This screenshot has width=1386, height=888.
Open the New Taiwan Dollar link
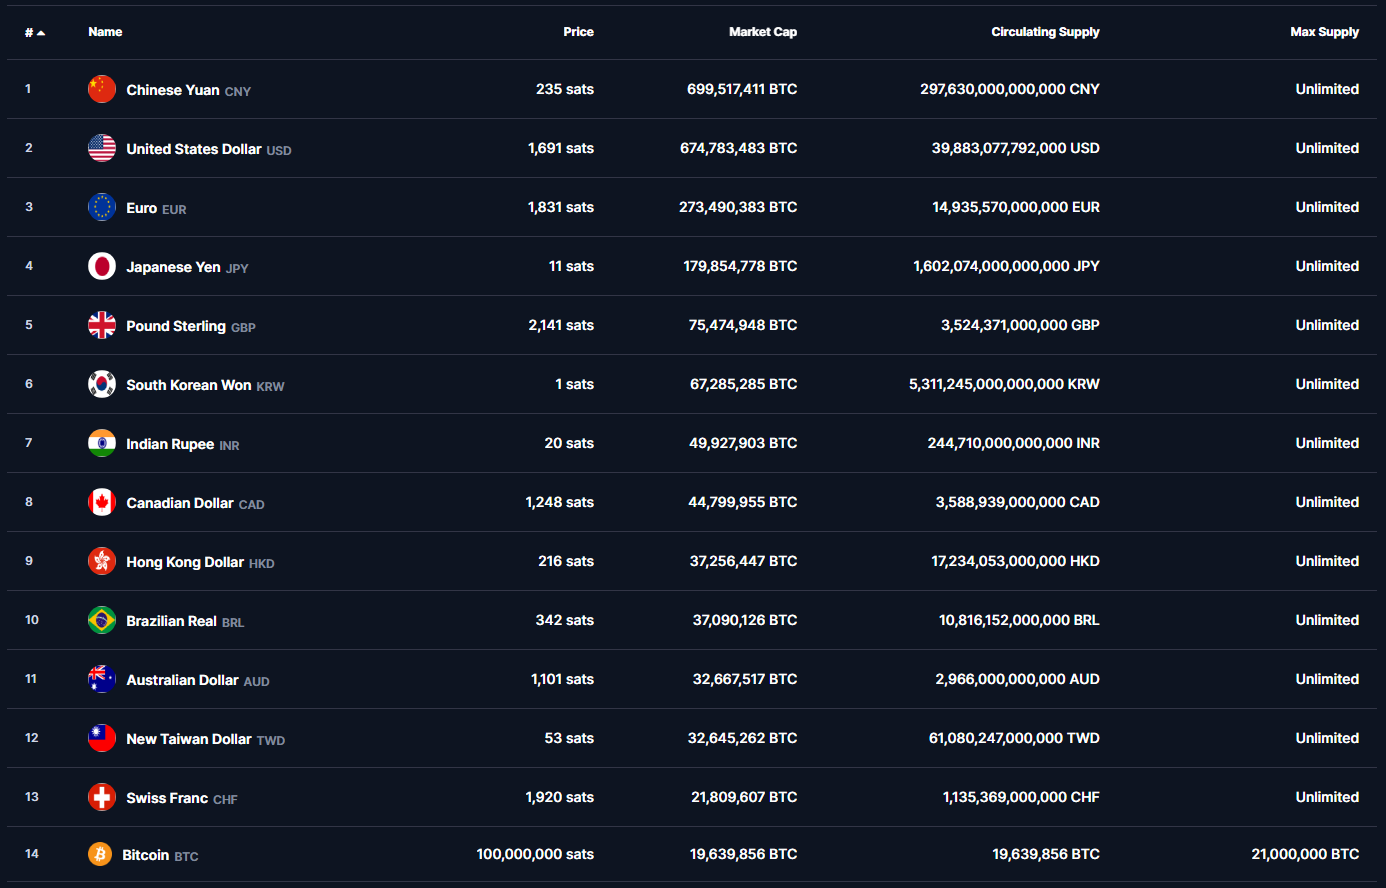(x=189, y=739)
